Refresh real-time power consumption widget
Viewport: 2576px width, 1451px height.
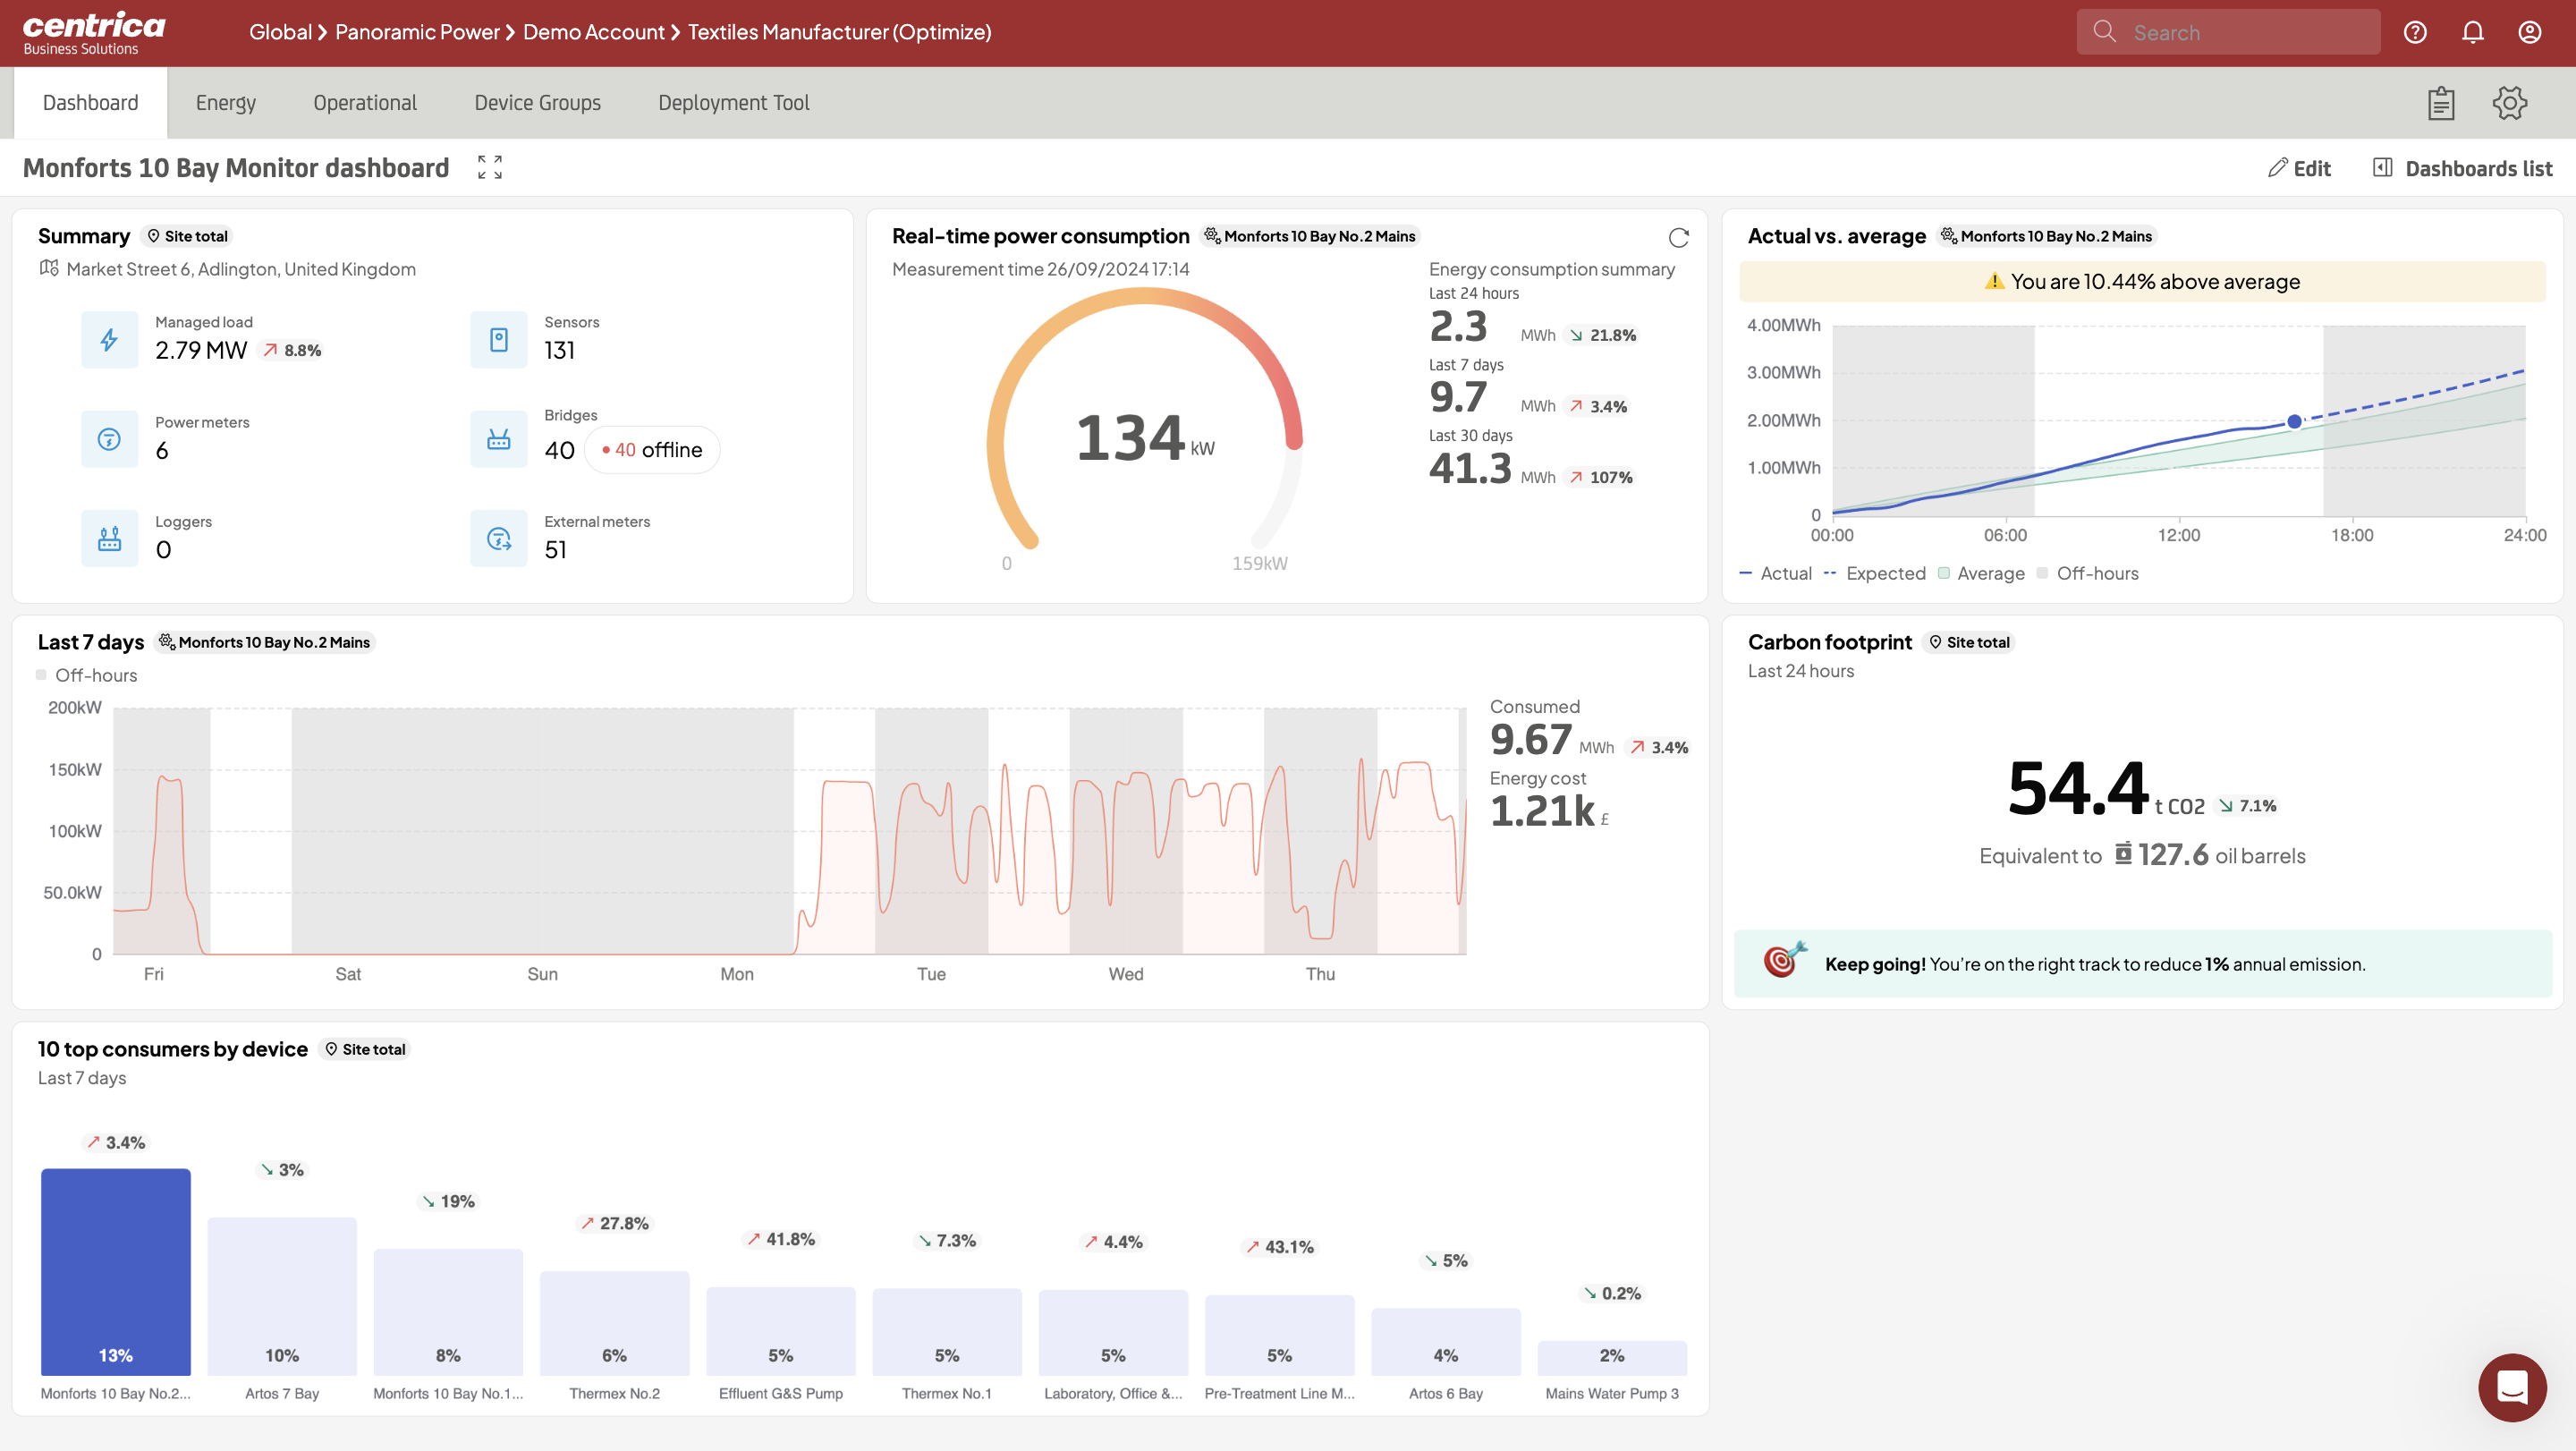(x=1678, y=237)
